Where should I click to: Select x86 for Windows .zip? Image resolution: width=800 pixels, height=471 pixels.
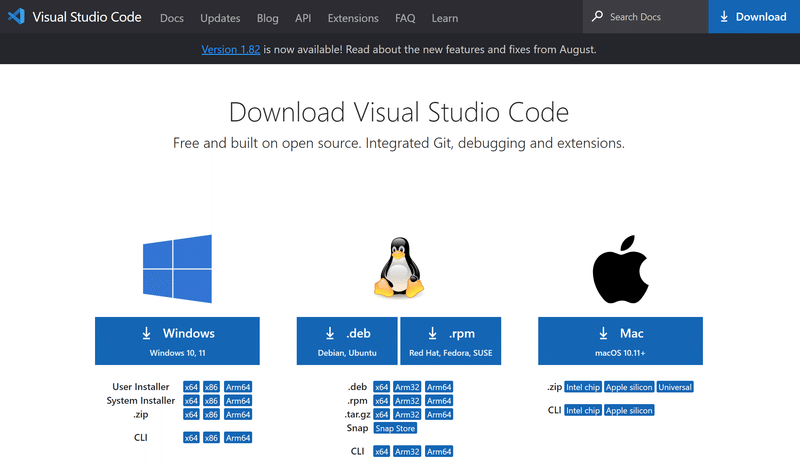[x=211, y=414]
